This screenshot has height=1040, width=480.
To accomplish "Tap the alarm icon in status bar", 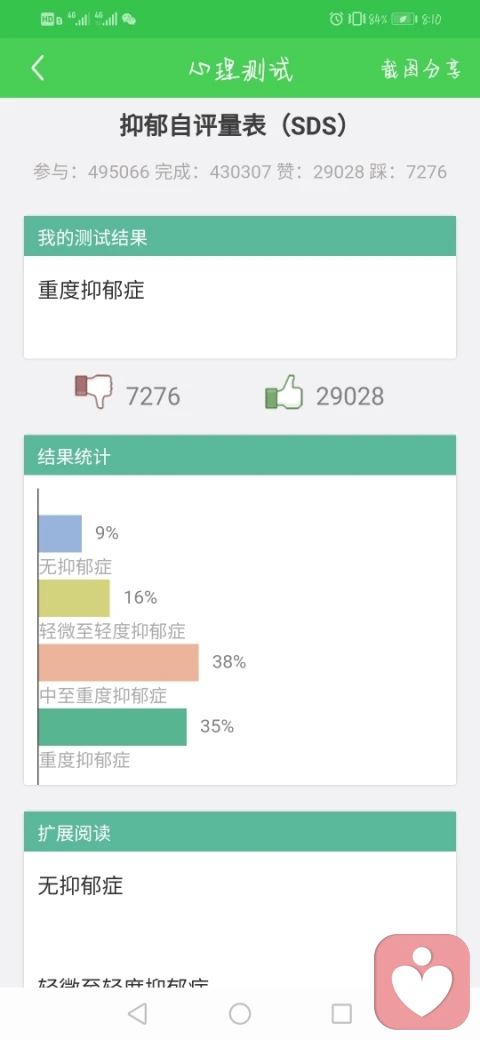I will coord(336,19).
